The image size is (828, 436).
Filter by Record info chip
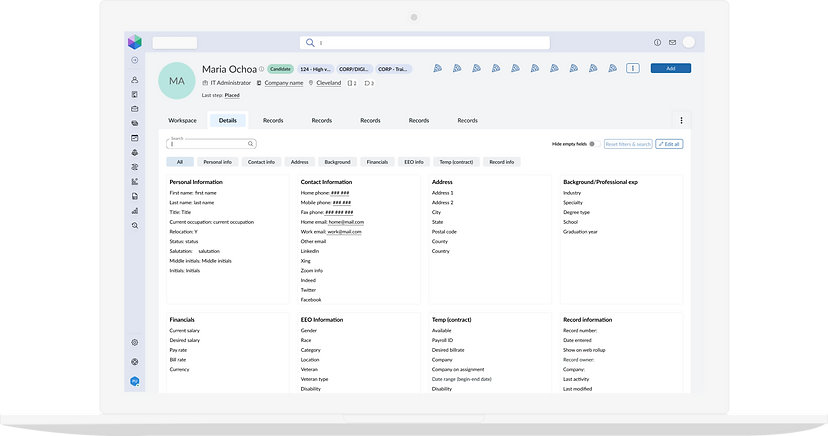[x=502, y=162]
